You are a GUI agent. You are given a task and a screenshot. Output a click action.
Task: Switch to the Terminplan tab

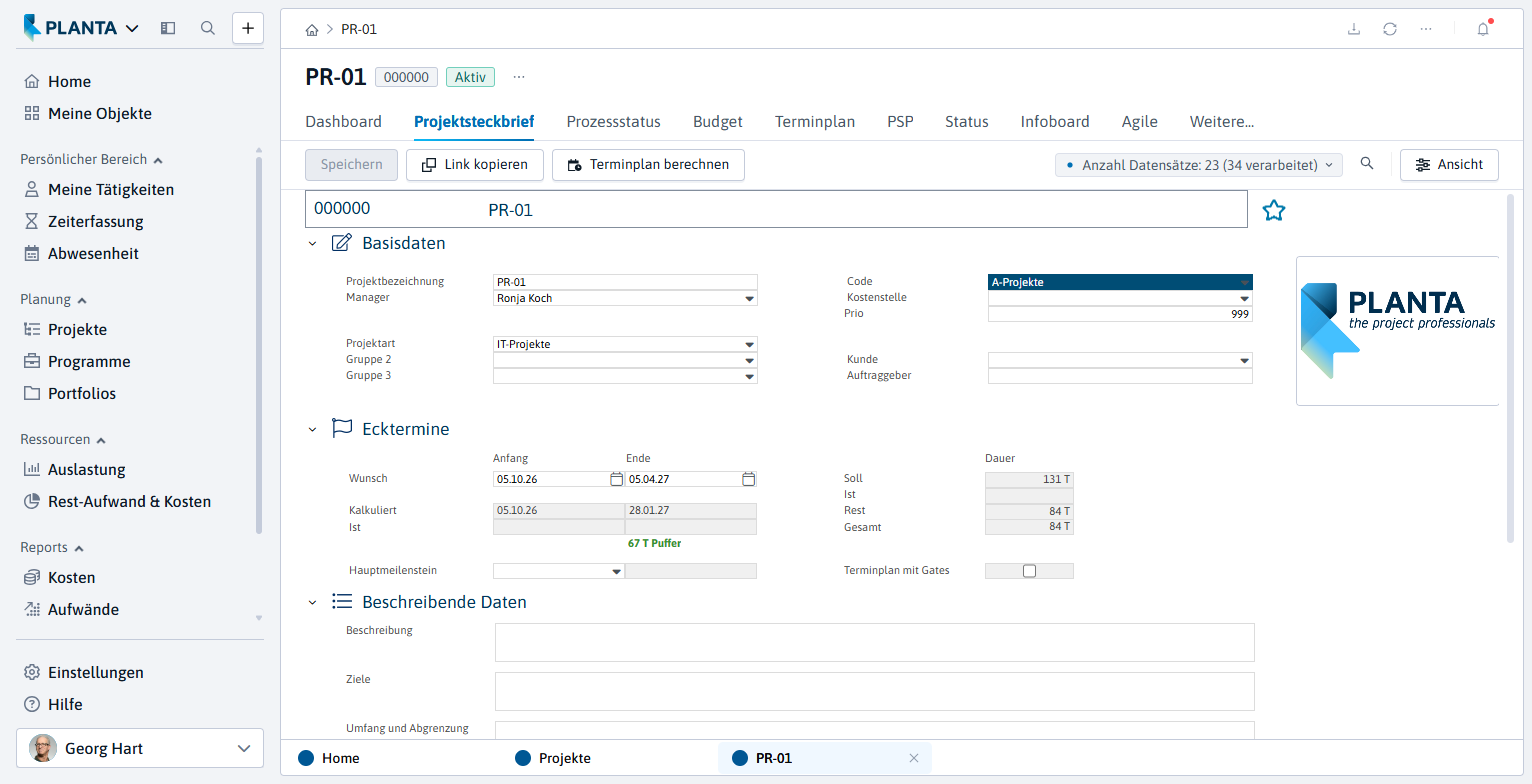click(815, 122)
